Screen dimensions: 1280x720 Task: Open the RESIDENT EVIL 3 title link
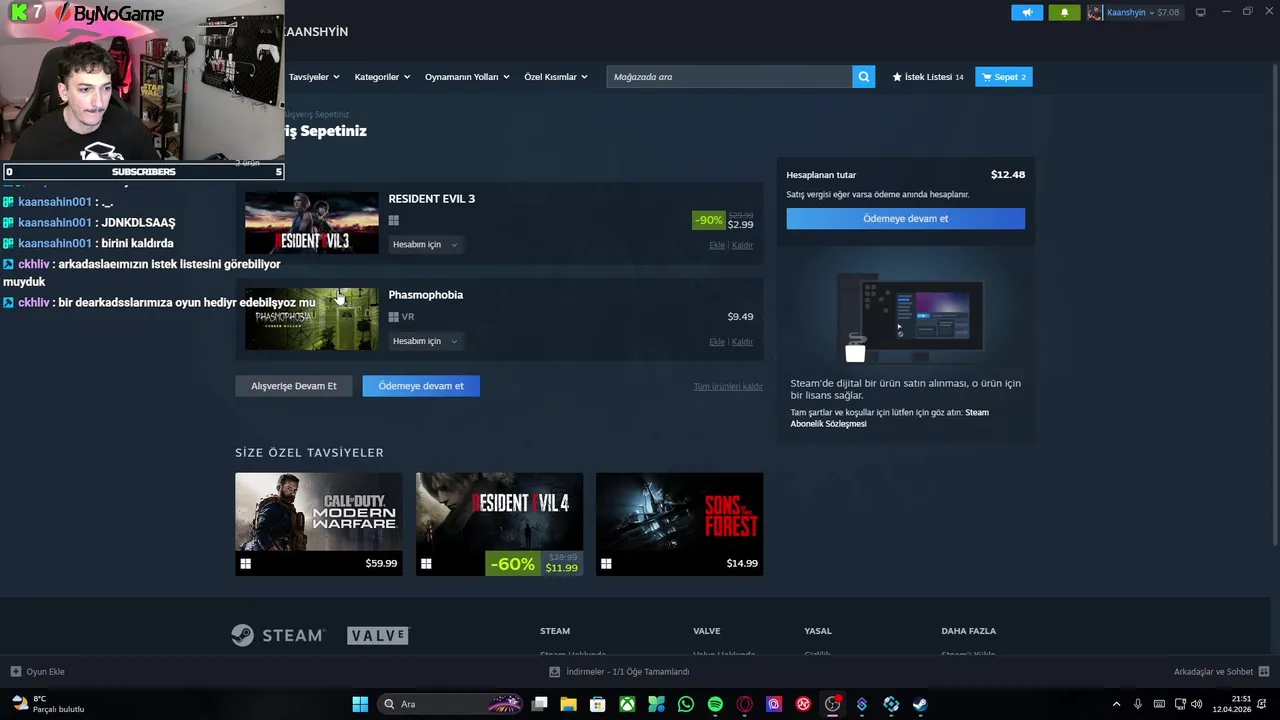pyautogui.click(x=432, y=199)
